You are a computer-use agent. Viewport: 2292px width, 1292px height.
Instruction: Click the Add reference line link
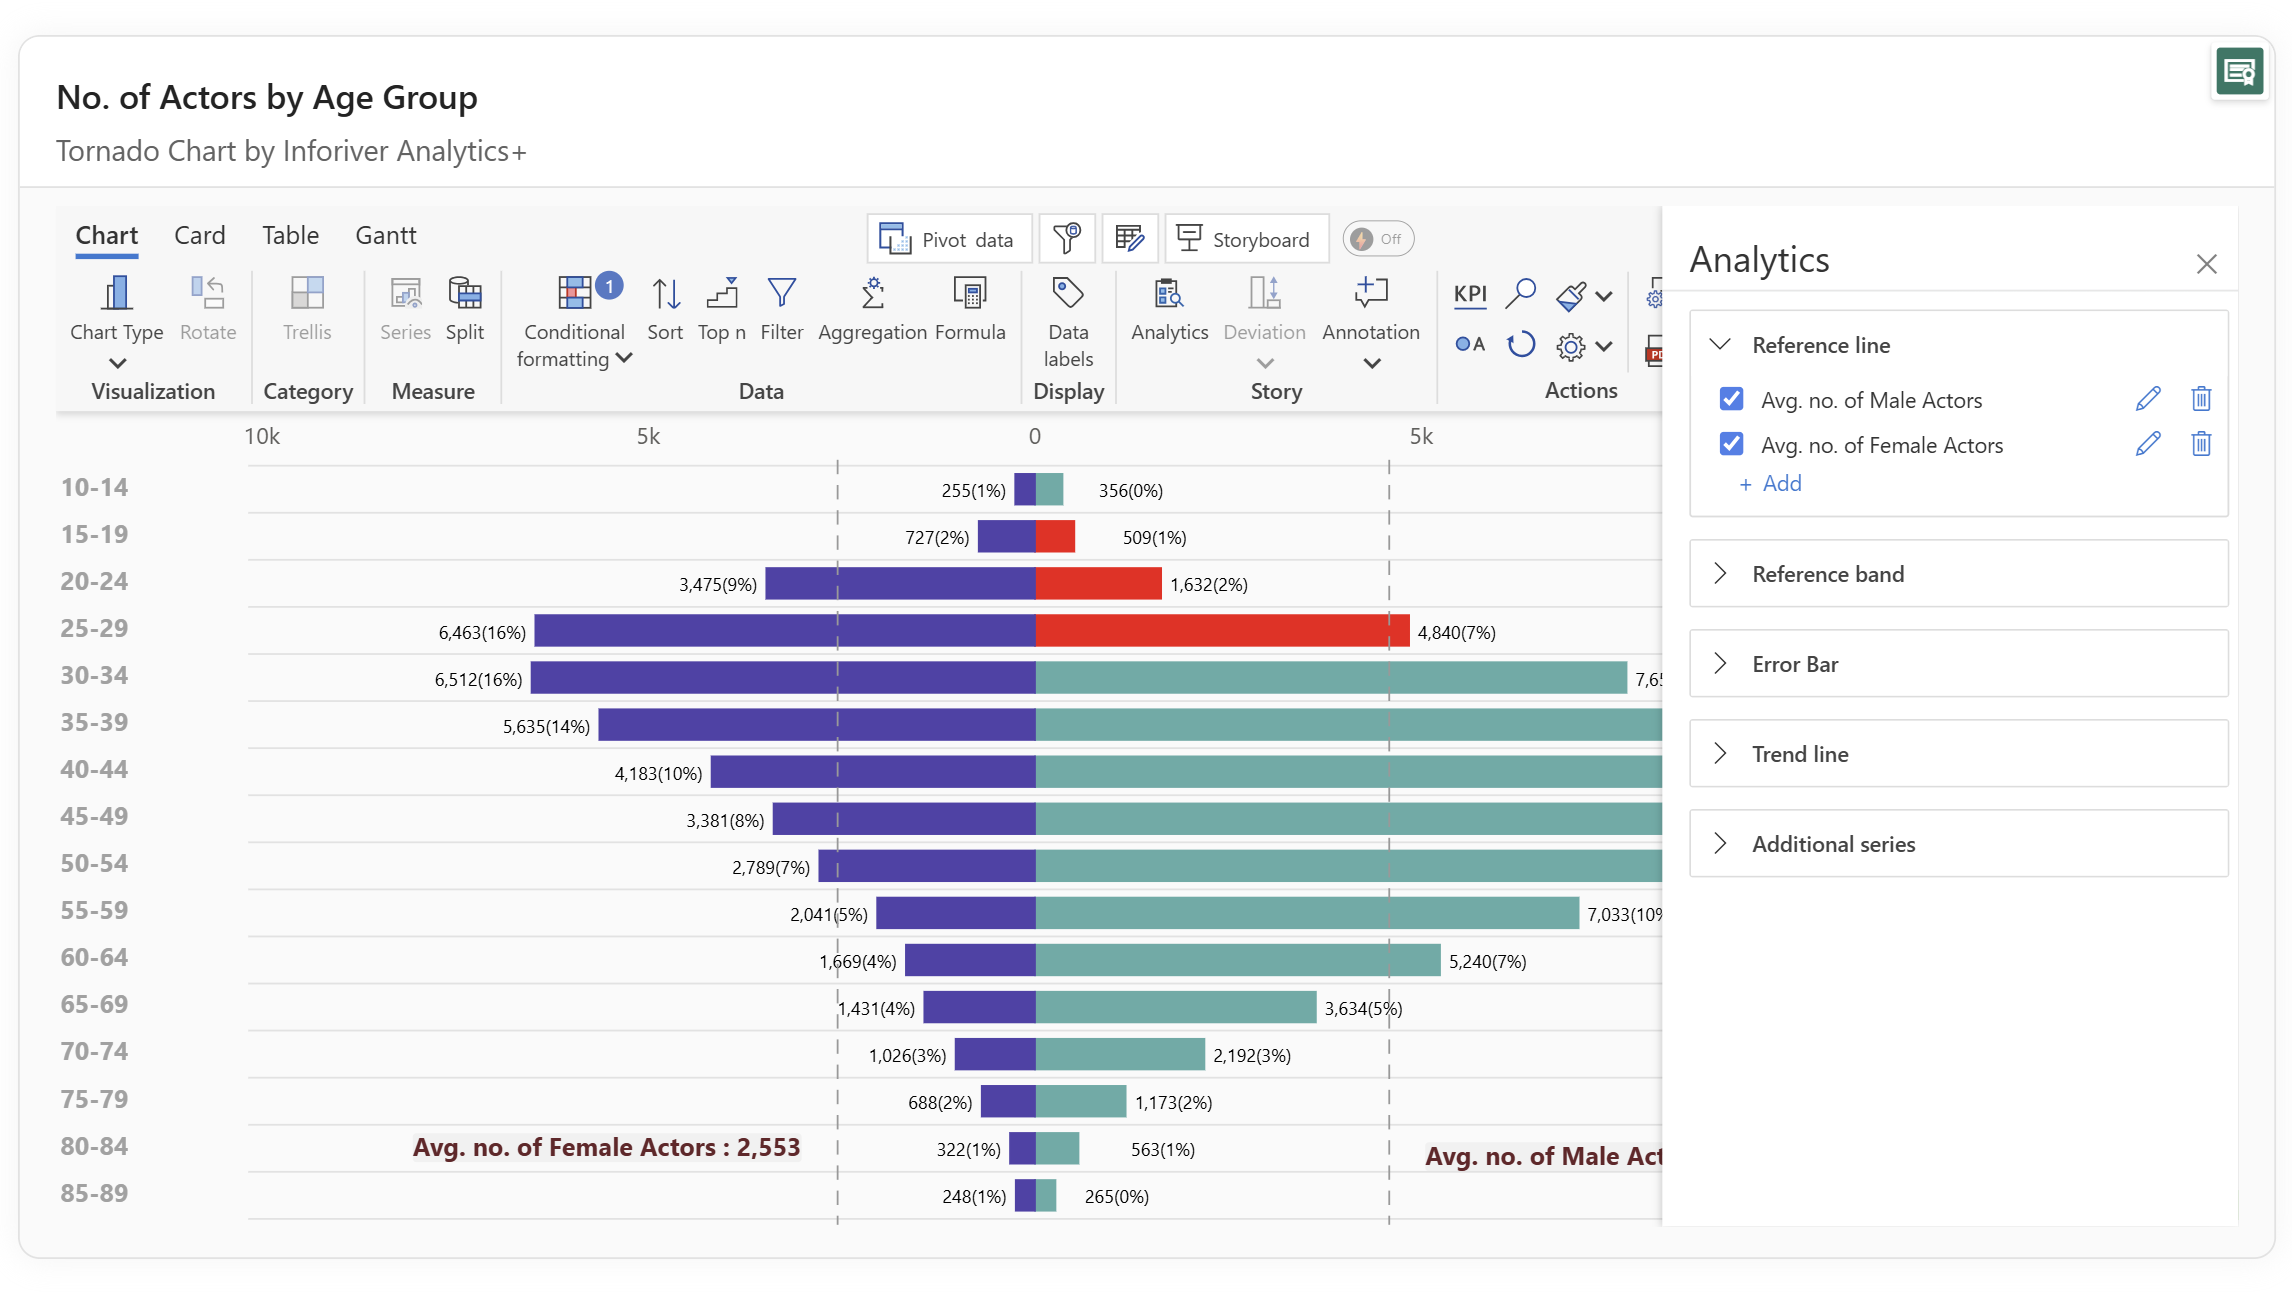(1771, 484)
